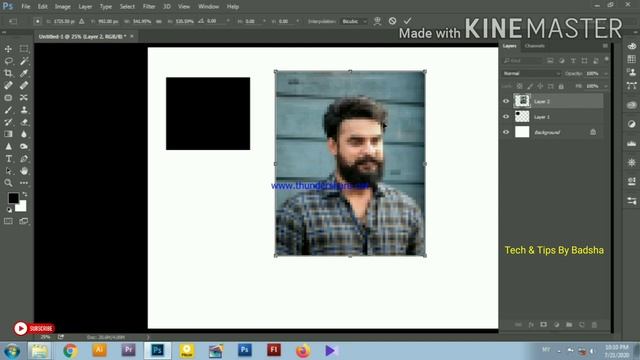Open the Image menu
This screenshot has width=640, height=360.
[62, 7]
